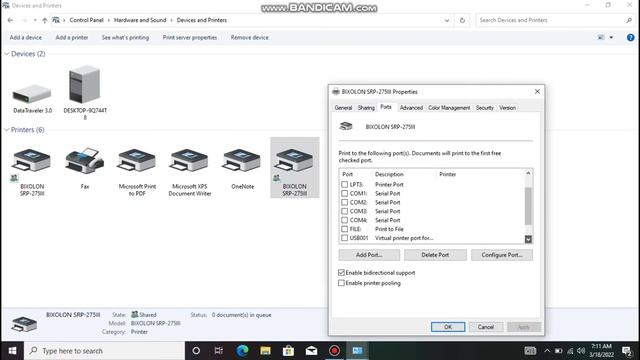This screenshot has height=360, width=640.
Task: Click the Delete Port button
Action: pyautogui.click(x=435, y=255)
